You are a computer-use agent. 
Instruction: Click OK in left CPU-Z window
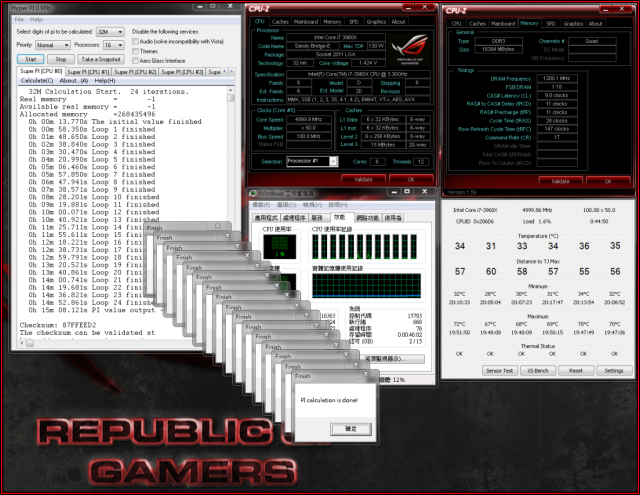point(411,180)
